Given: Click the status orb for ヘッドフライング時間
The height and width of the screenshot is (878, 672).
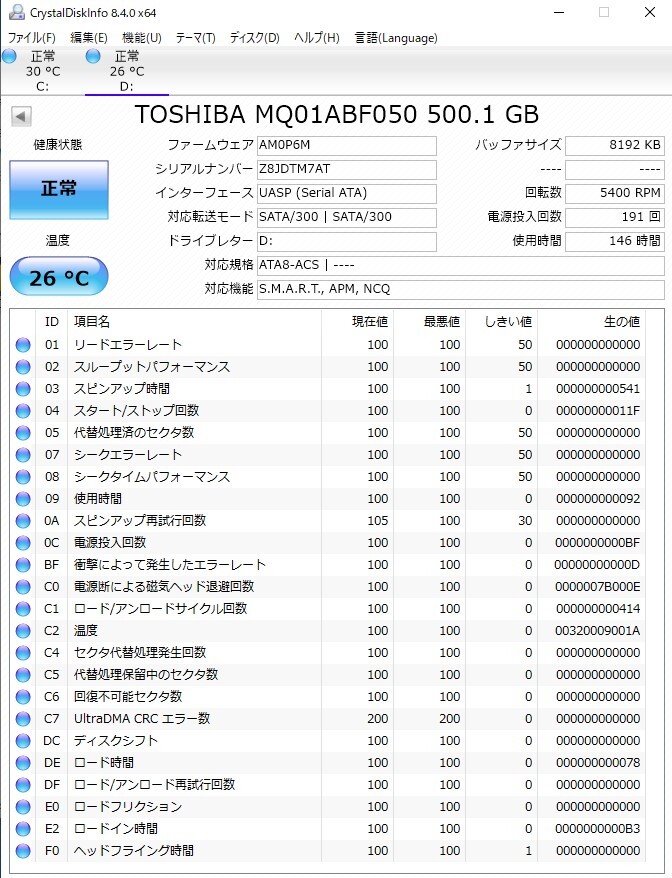Looking at the screenshot, I should coord(22,851).
